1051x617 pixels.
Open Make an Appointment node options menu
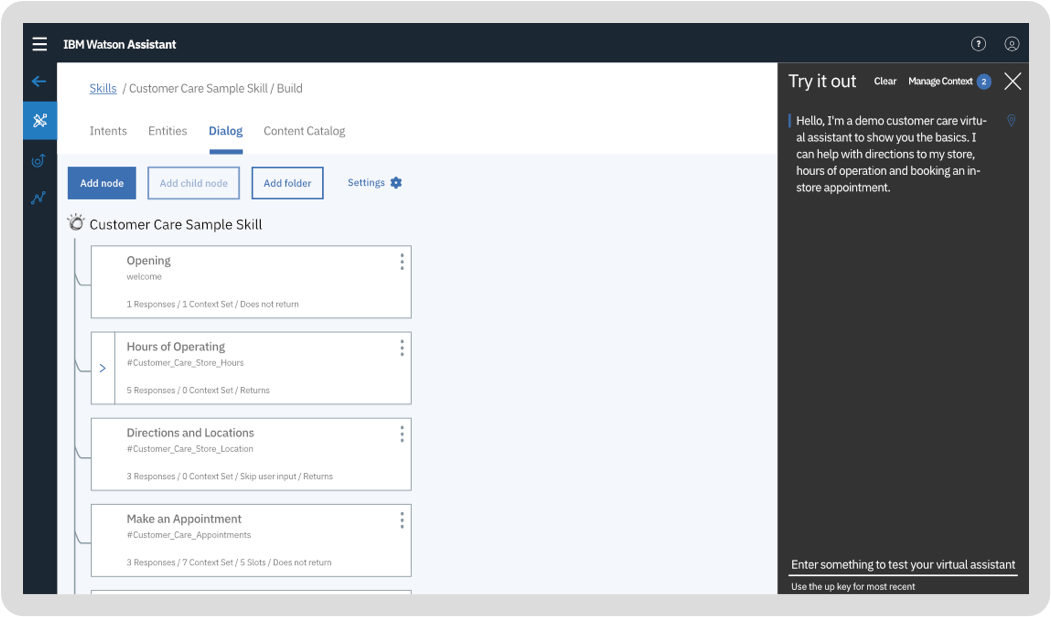click(402, 520)
